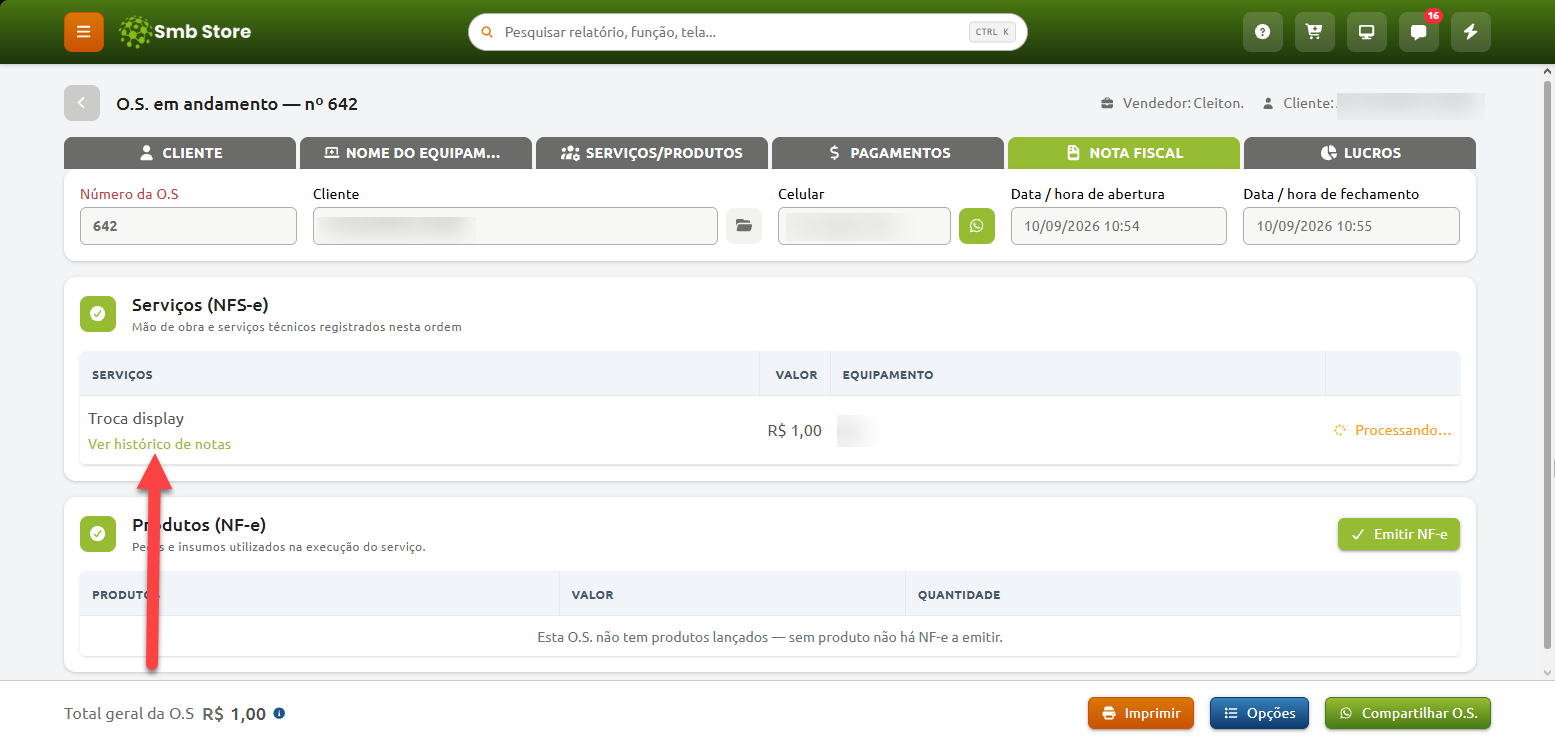Open the Opções button
The image size is (1555, 745).
coord(1259,714)
